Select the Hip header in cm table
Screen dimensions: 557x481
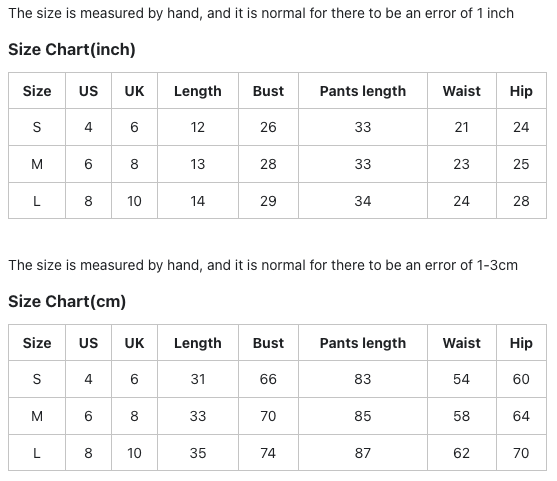pyautogui.click(x=521, y=343)
